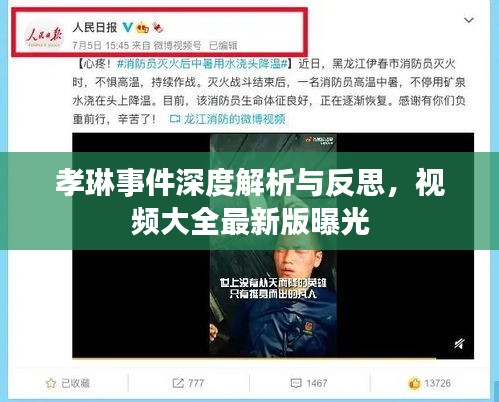Click the 已编辑 edited label
Image resolution: width=499 pixels, height=402 pixels.
tap(223, 45)
